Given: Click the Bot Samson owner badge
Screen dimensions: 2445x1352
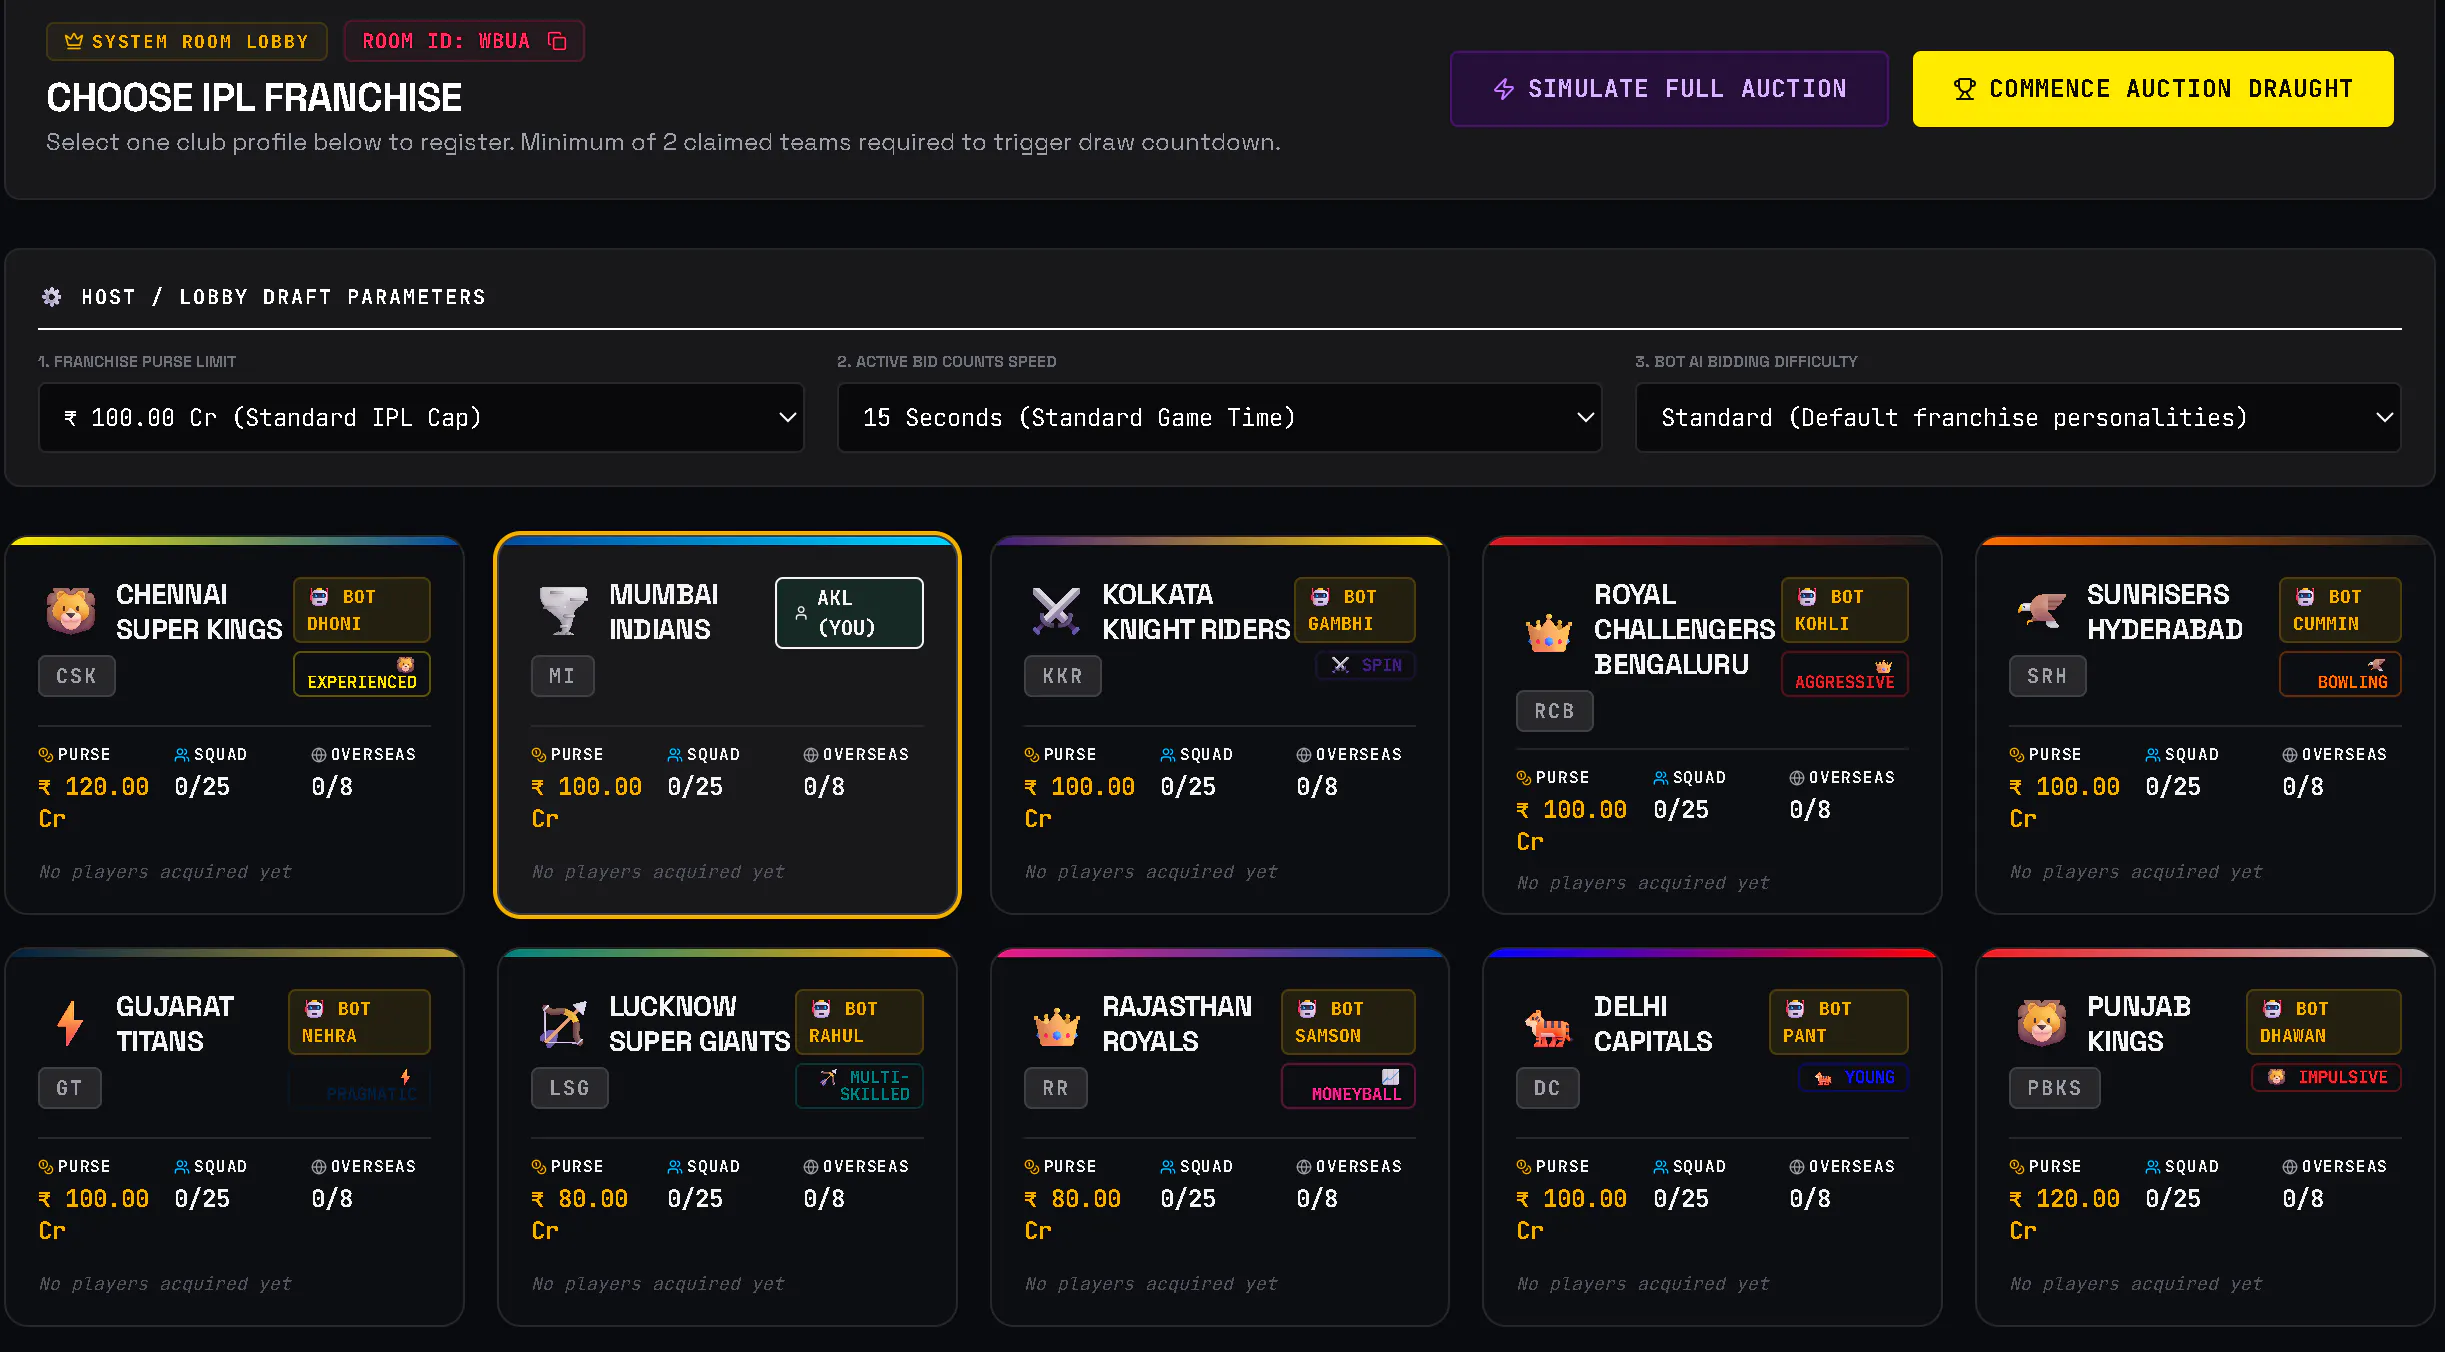Looking at the screenshot, I should 1348,1022.
